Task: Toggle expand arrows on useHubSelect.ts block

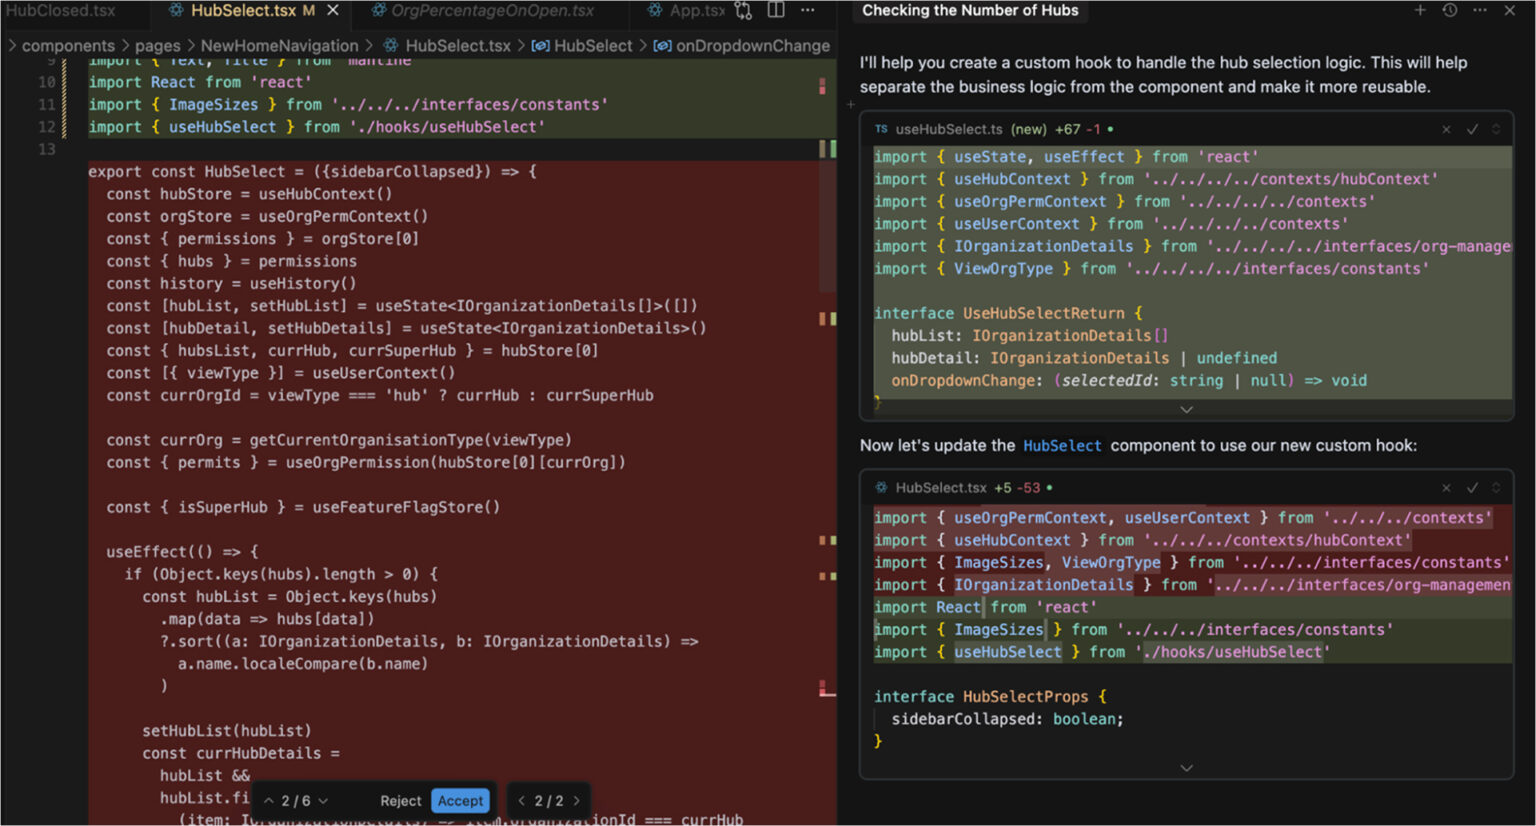Action: pos(1497,129)
